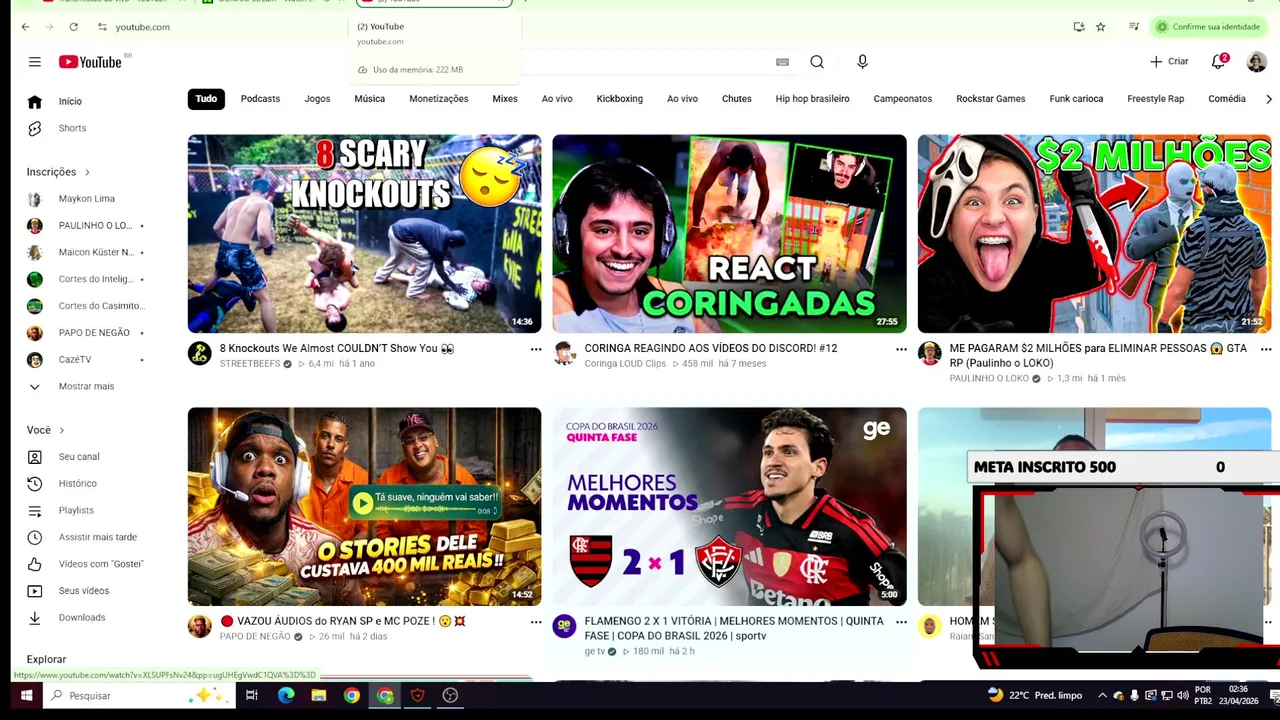Select the Hip hop brasileiro chip
The image size is (1280, 720).
pos(812,99)
